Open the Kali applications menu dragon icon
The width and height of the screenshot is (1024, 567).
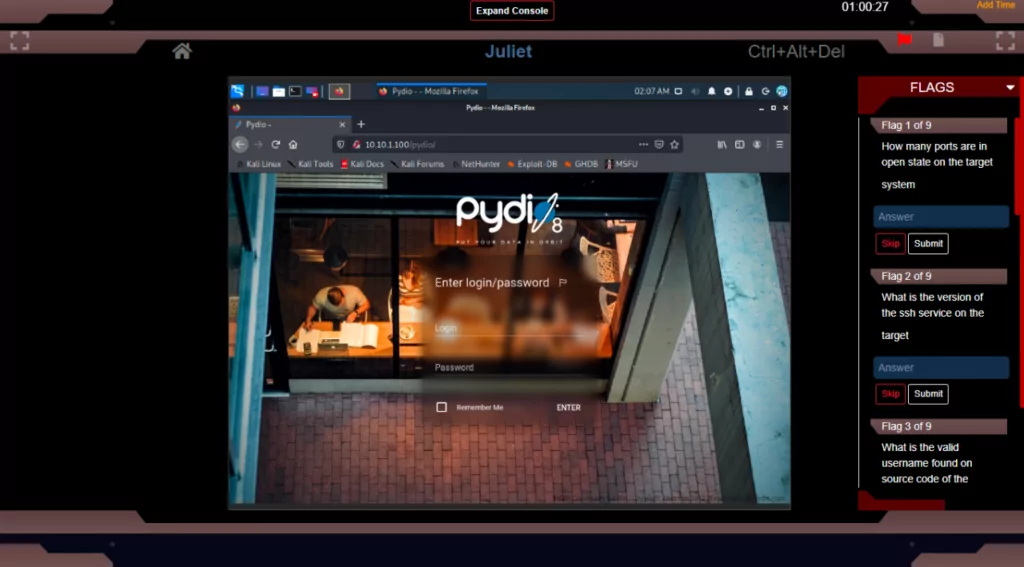(237, 91)
